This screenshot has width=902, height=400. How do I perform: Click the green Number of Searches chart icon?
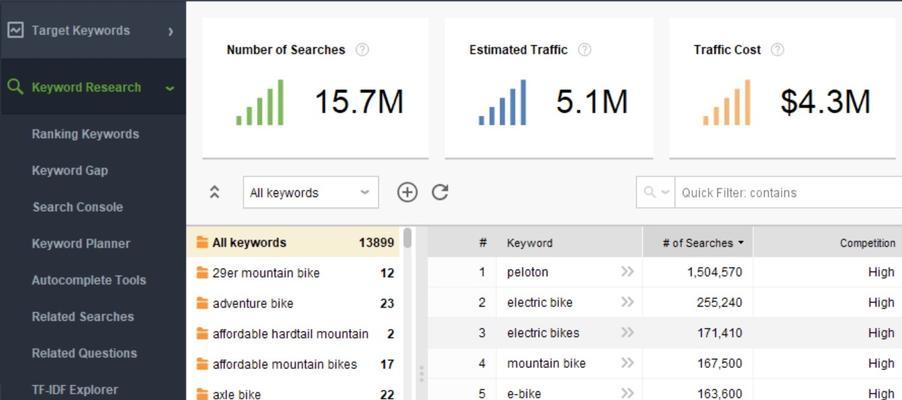click(x=259, y=102)
